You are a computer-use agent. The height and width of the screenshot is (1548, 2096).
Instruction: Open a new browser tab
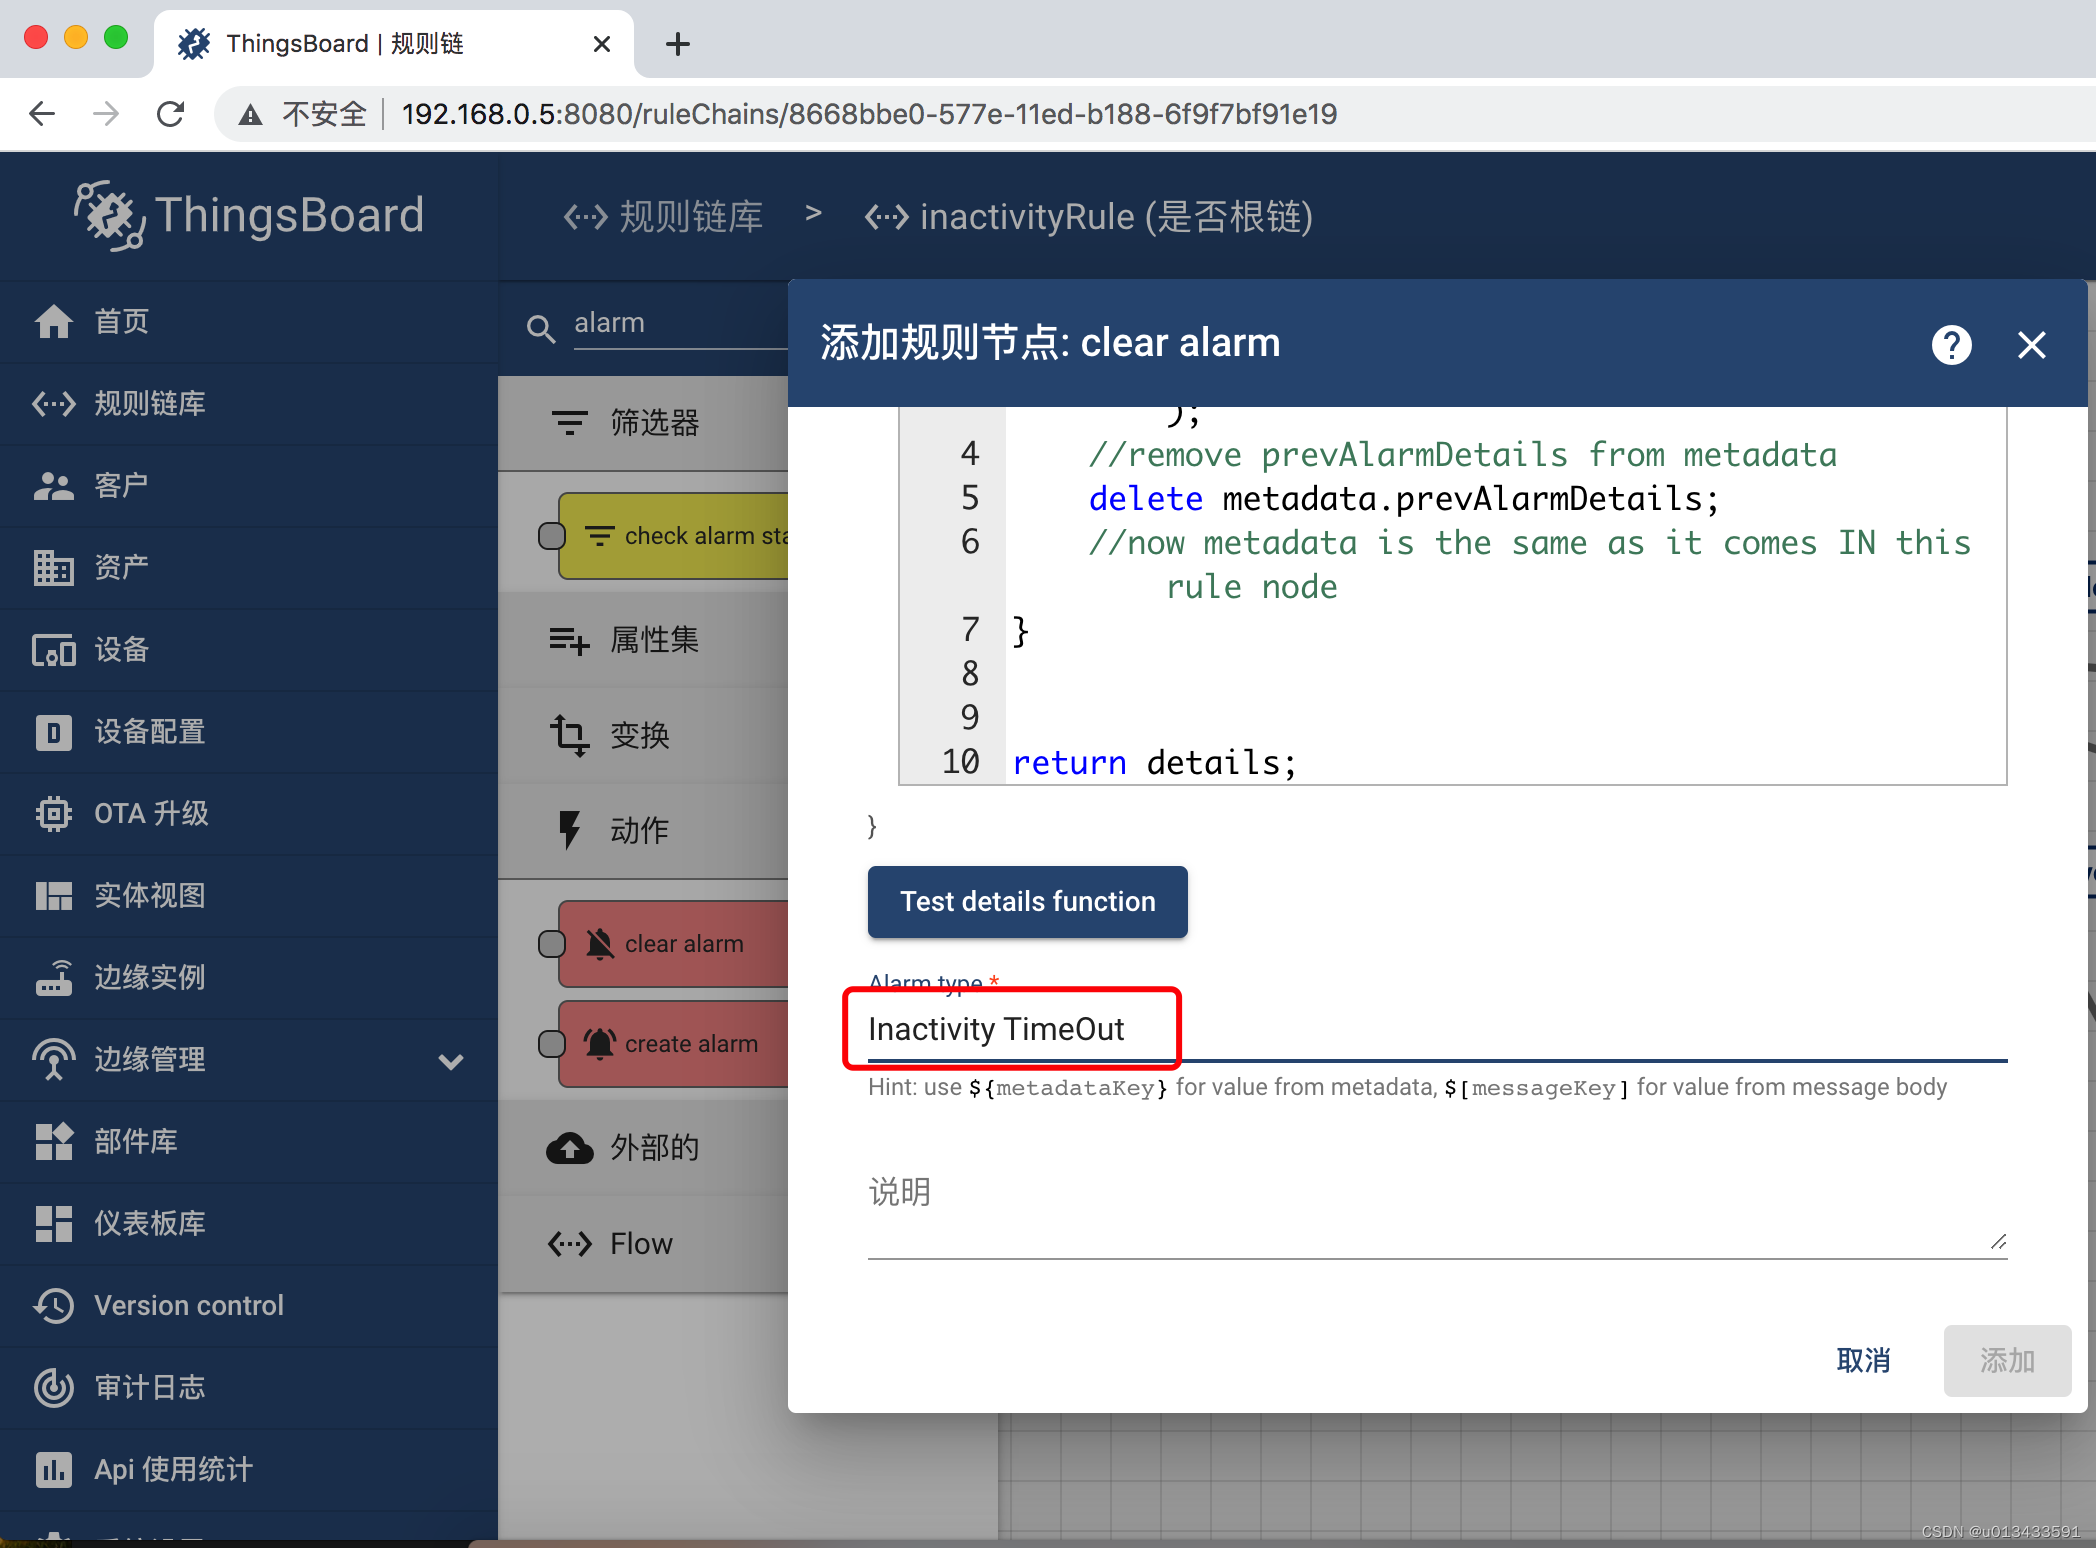coord(678,44)
